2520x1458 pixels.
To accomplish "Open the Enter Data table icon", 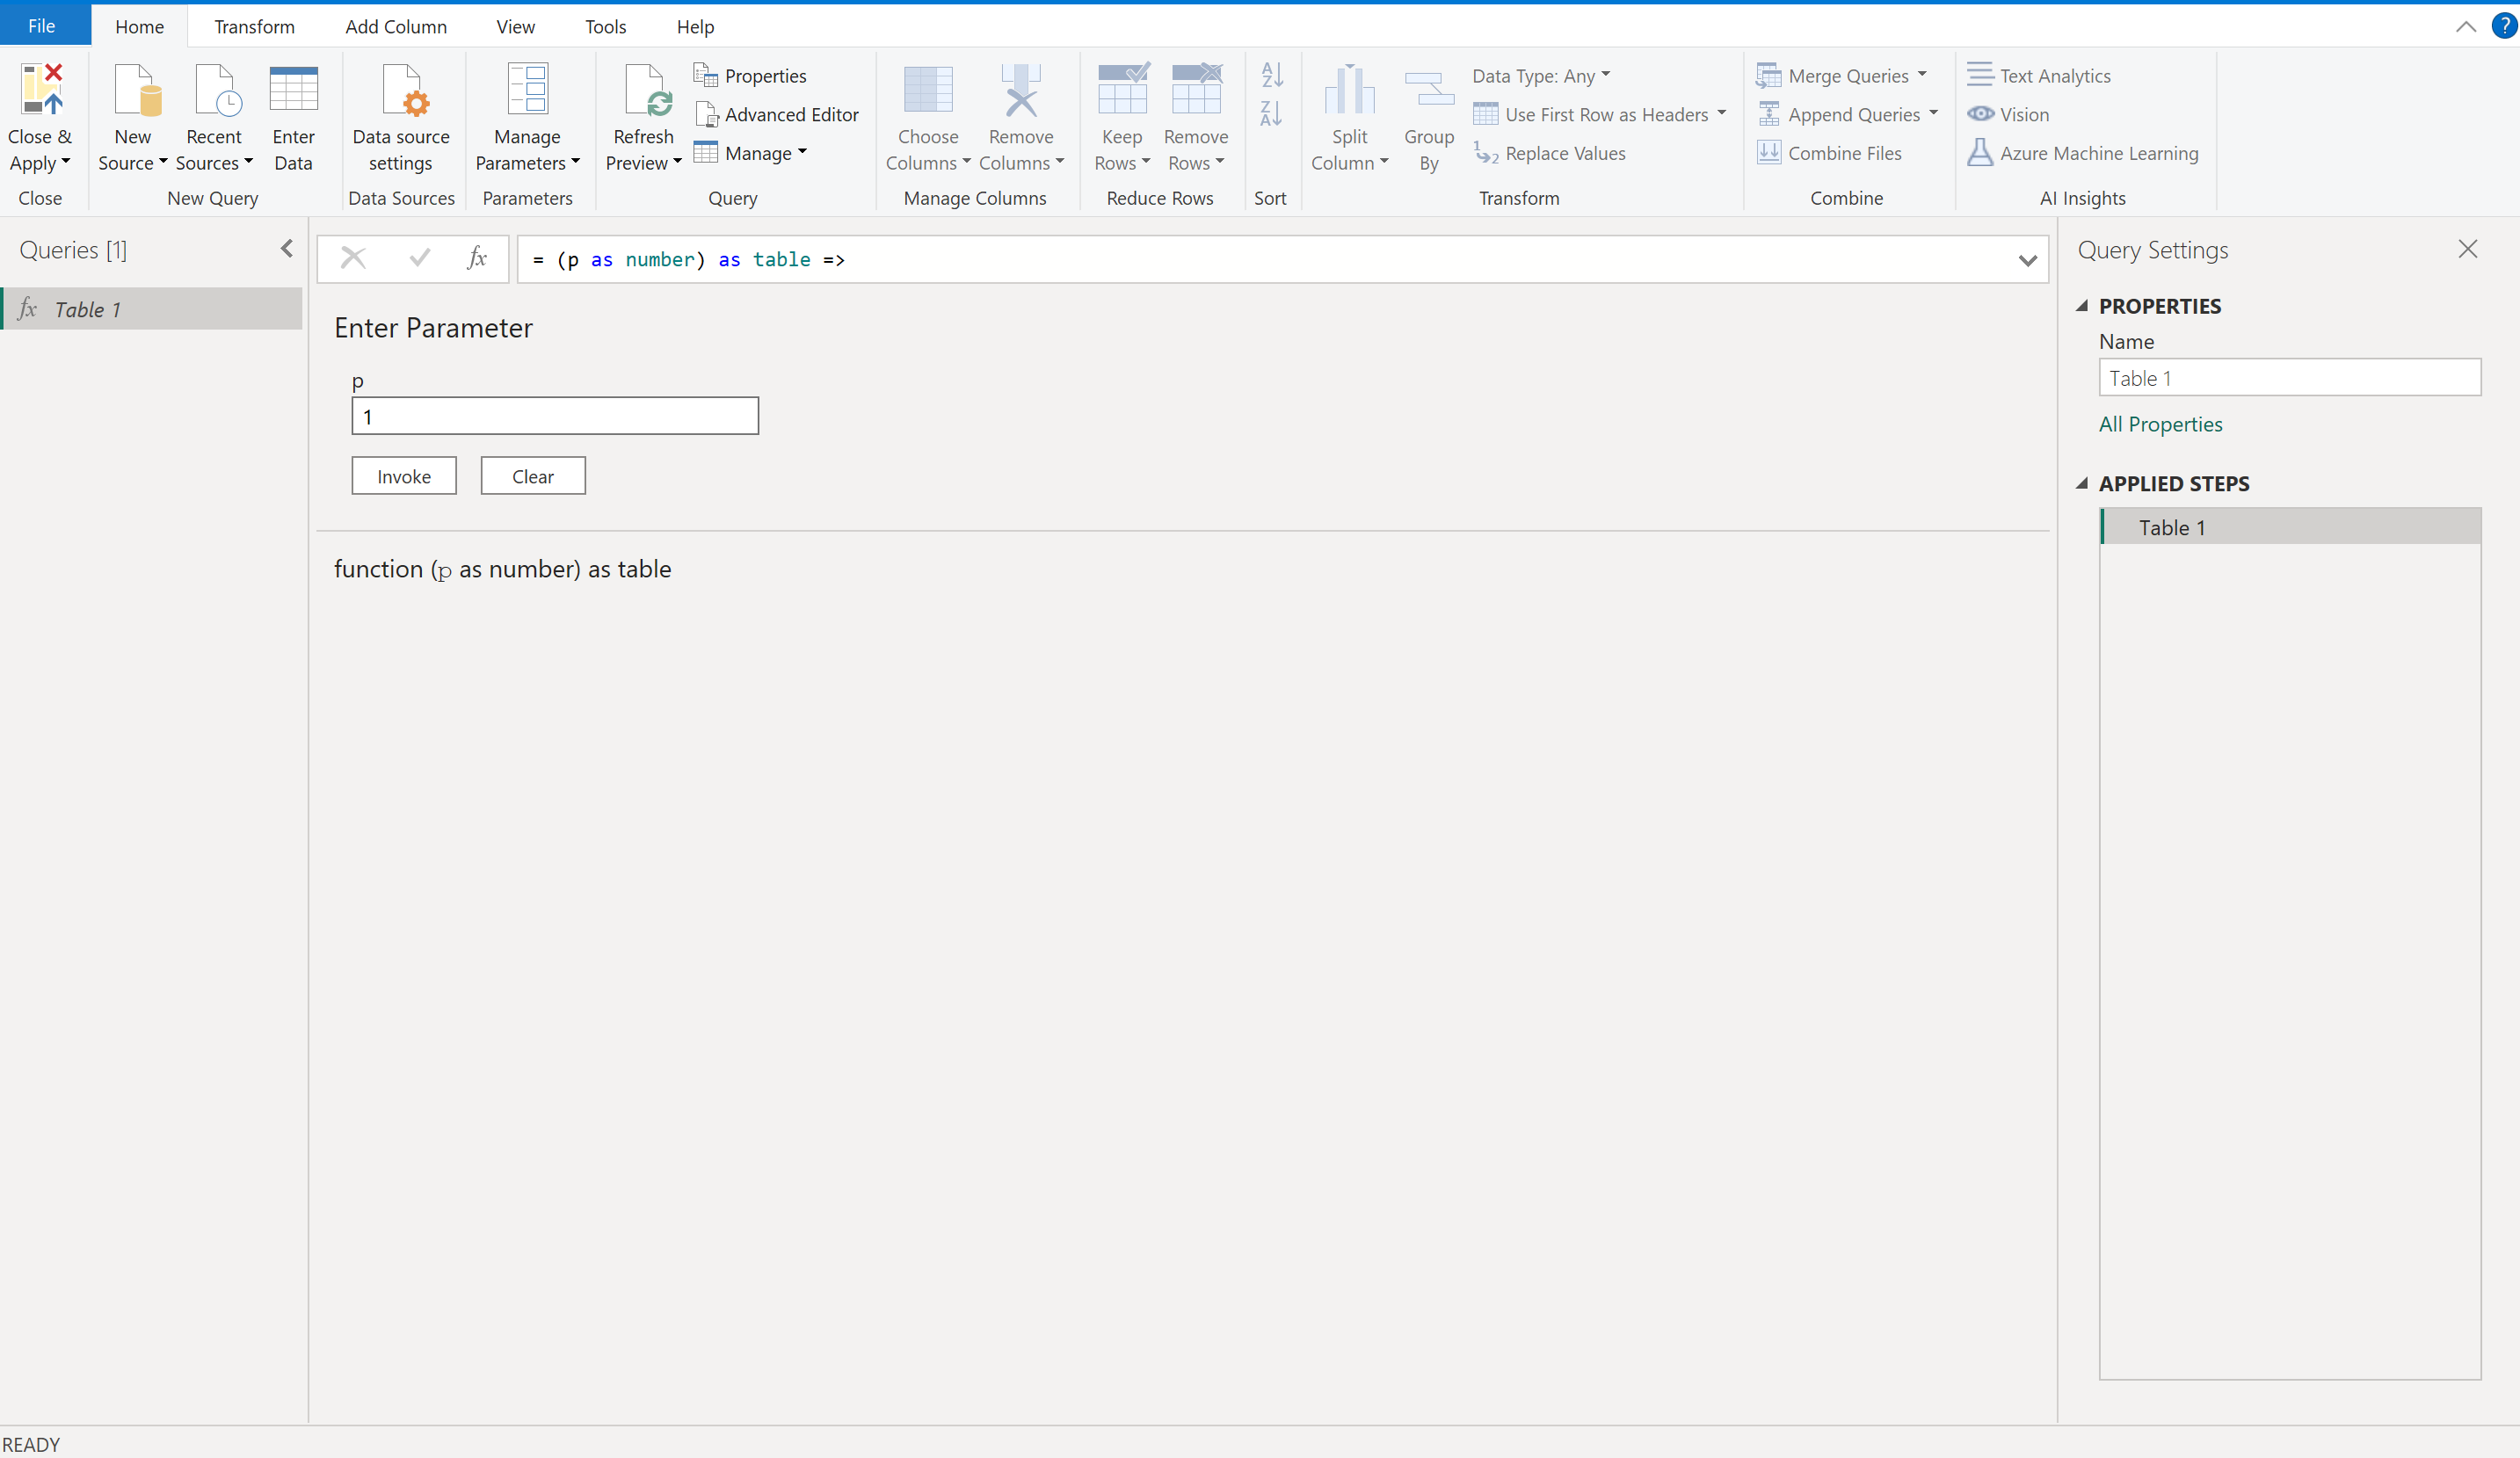I will [293, 90].
